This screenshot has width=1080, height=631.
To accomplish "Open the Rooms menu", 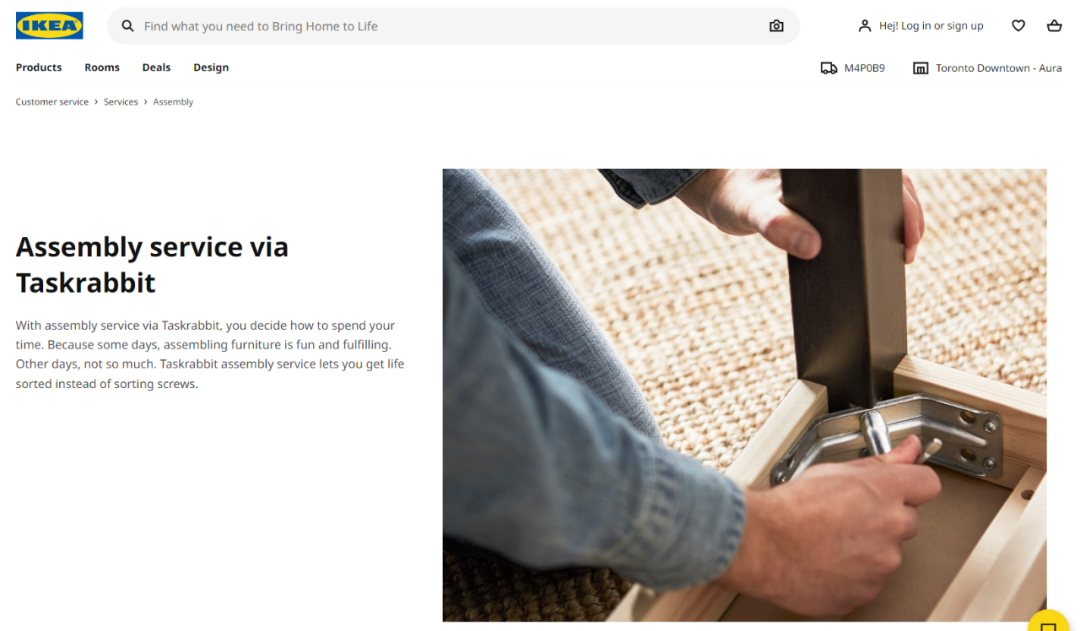I will 102,68.
